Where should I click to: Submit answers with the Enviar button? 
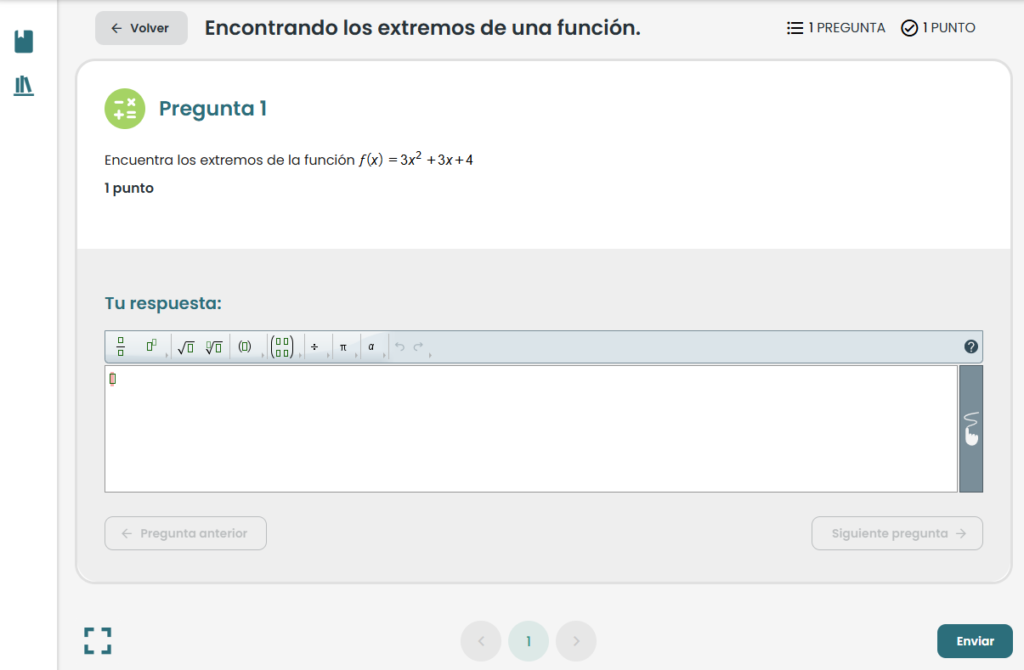pos(974,641)
